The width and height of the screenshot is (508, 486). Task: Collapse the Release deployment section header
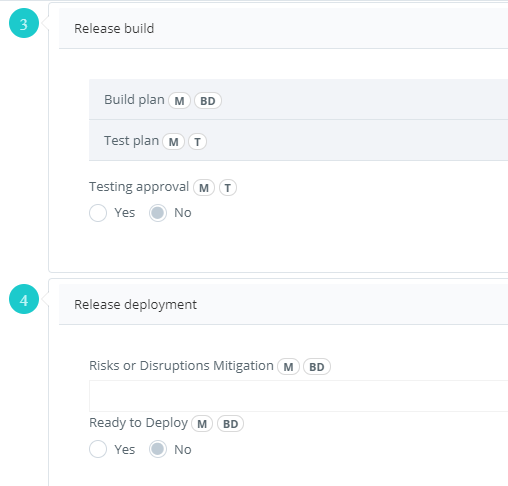click(283, 304)
